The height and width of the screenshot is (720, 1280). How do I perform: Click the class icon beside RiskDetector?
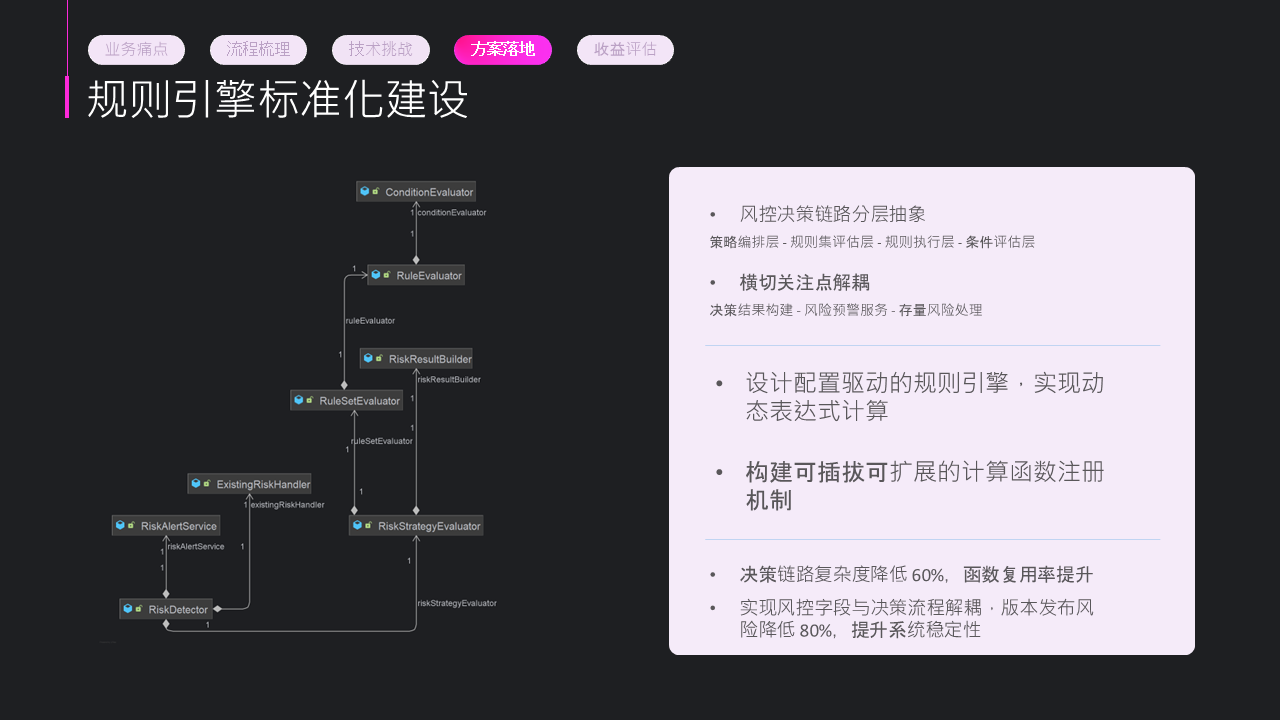[x=129, y=609]
